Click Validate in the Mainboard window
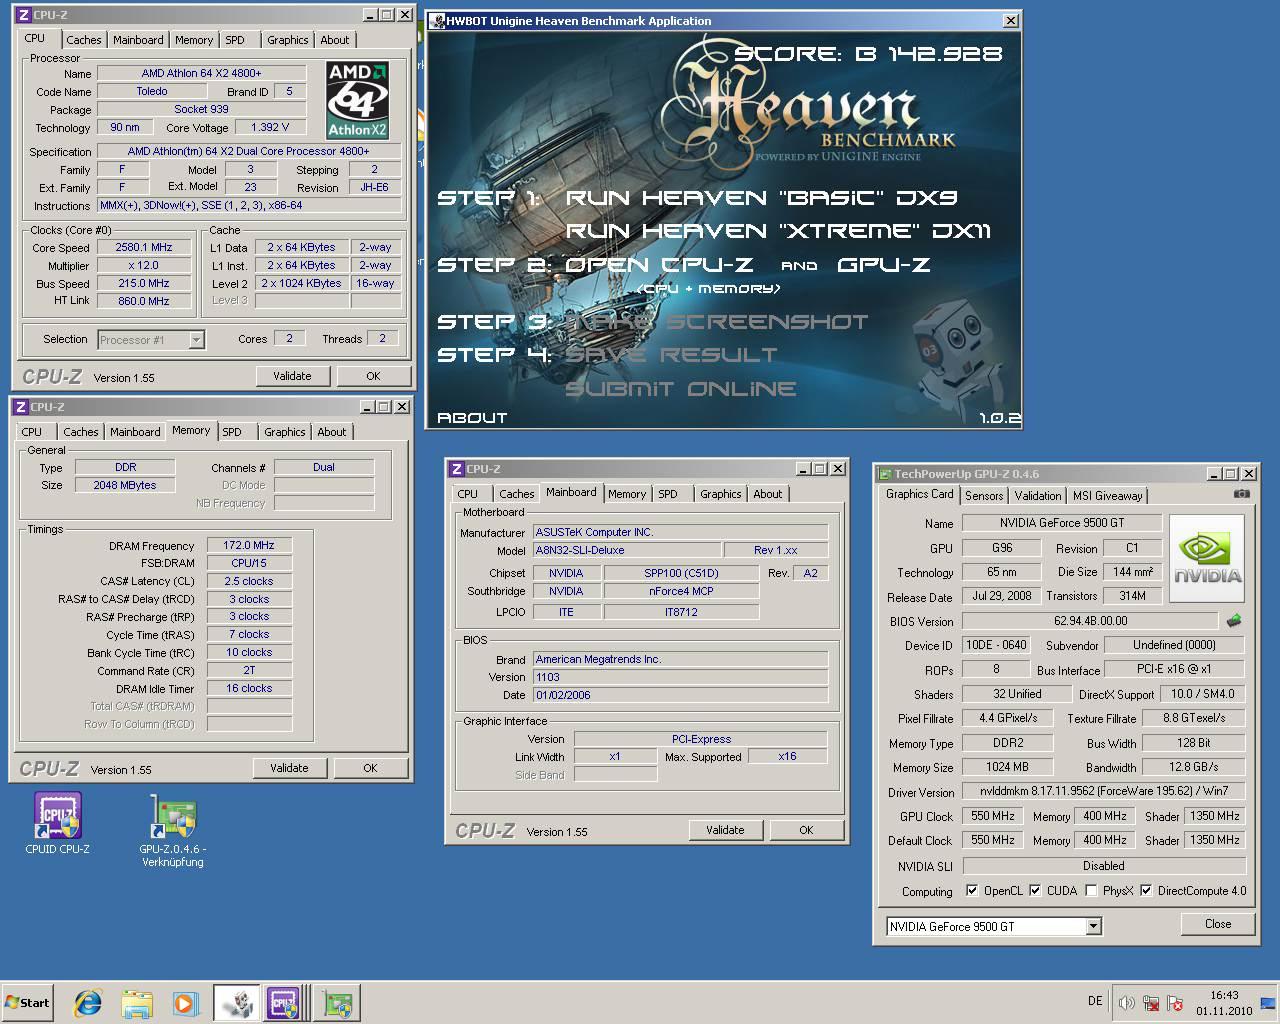The image size is (1280, 1024). click(725, 830)
